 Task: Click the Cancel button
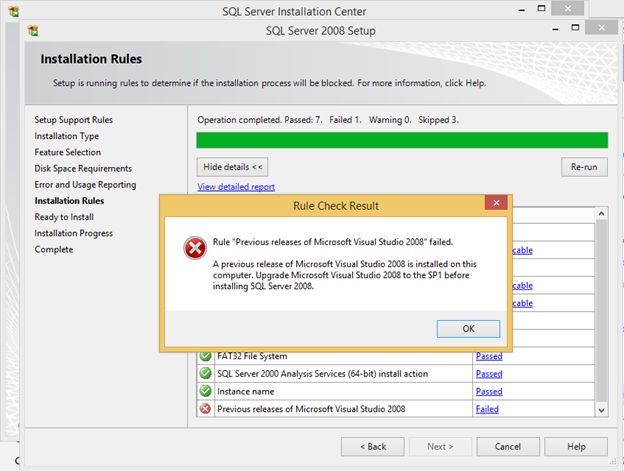click(508, 447)
